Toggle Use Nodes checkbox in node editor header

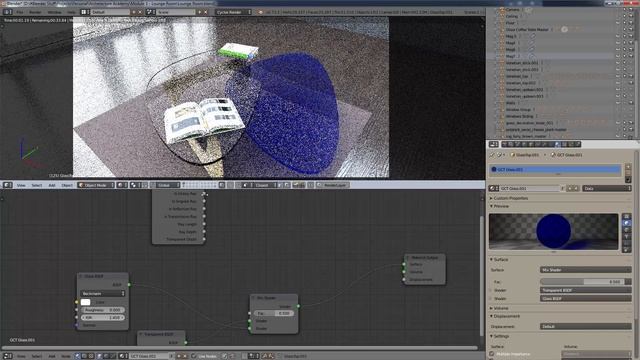point(194,356)
